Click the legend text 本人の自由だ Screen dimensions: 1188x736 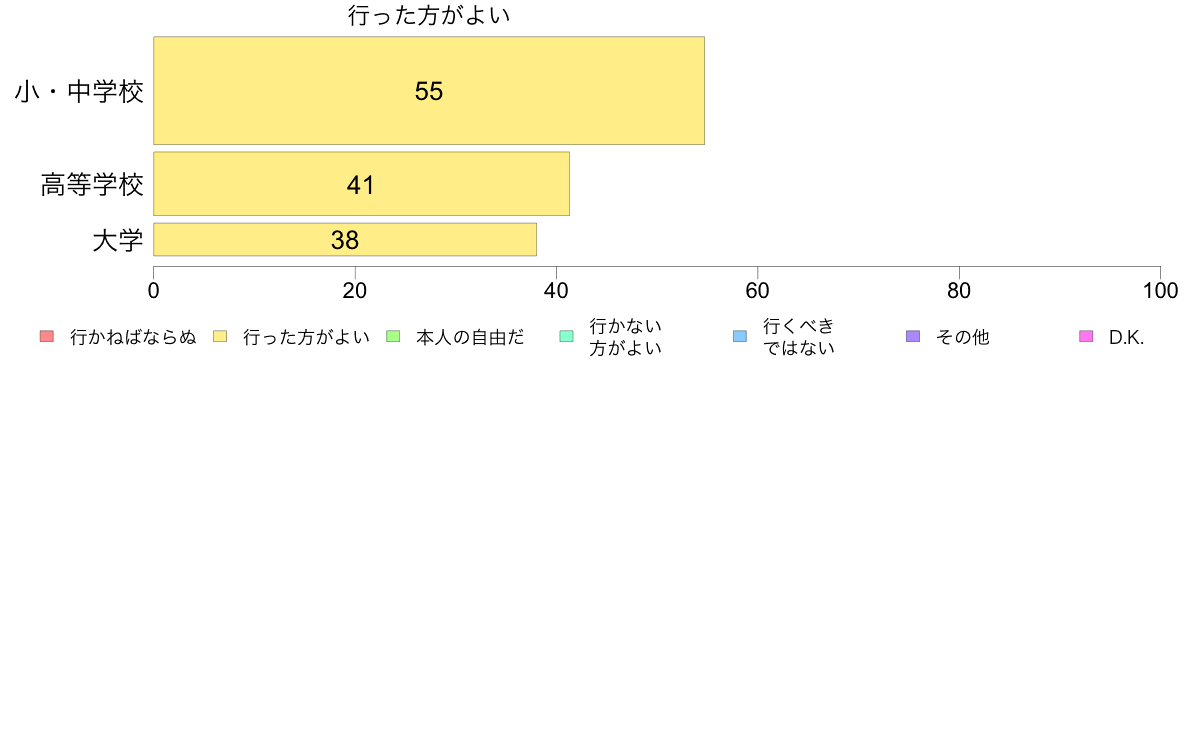pos(470,337)
